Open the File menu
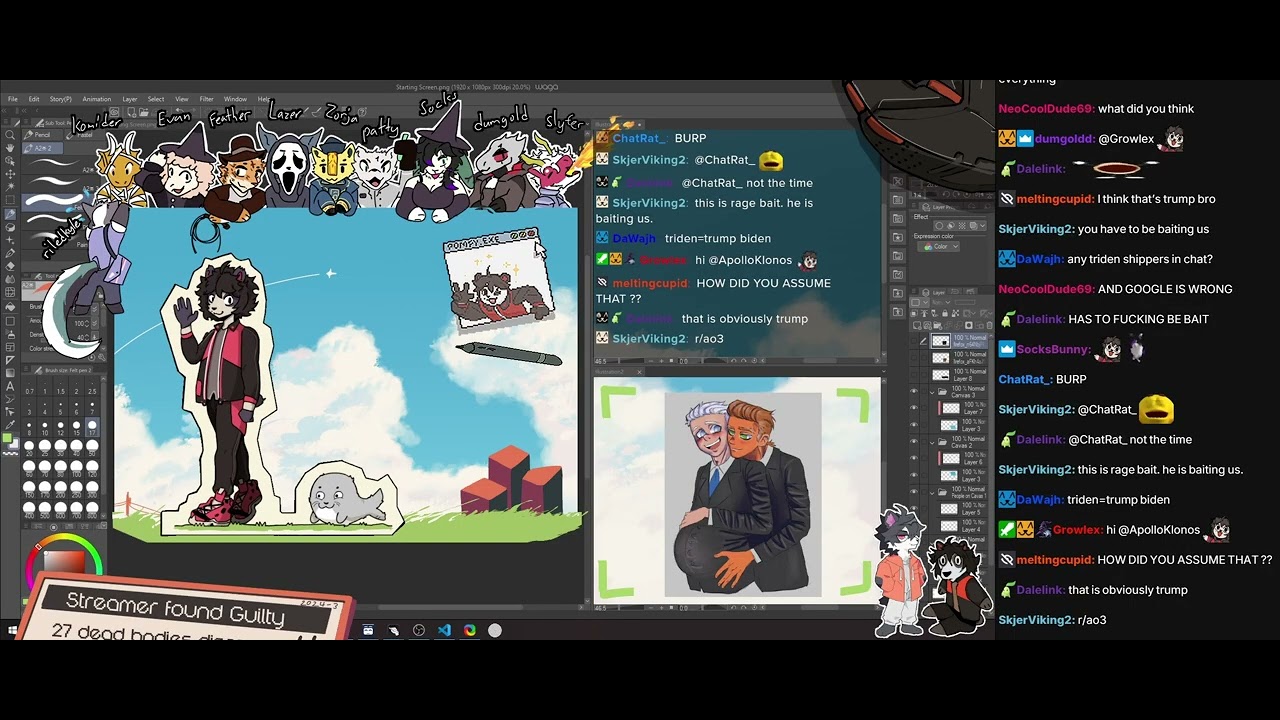Image resolution: width=1280 pixels, height=720 pixels. [x=13, y=99]
